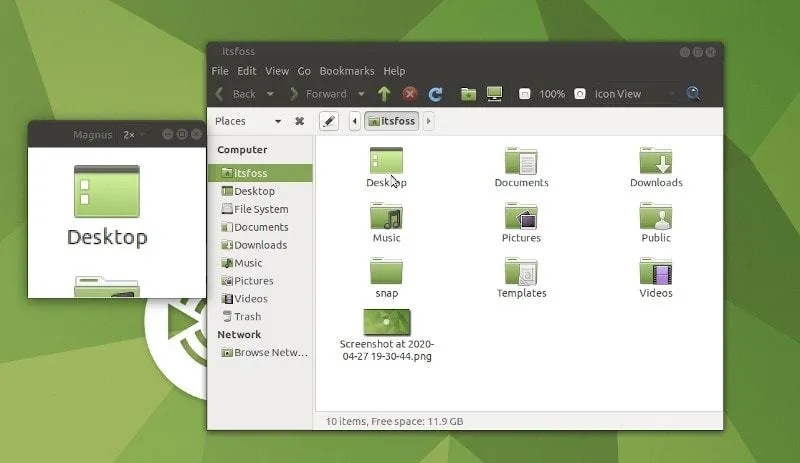
Task: Open the View menu
Action: [x=277, y=71]
